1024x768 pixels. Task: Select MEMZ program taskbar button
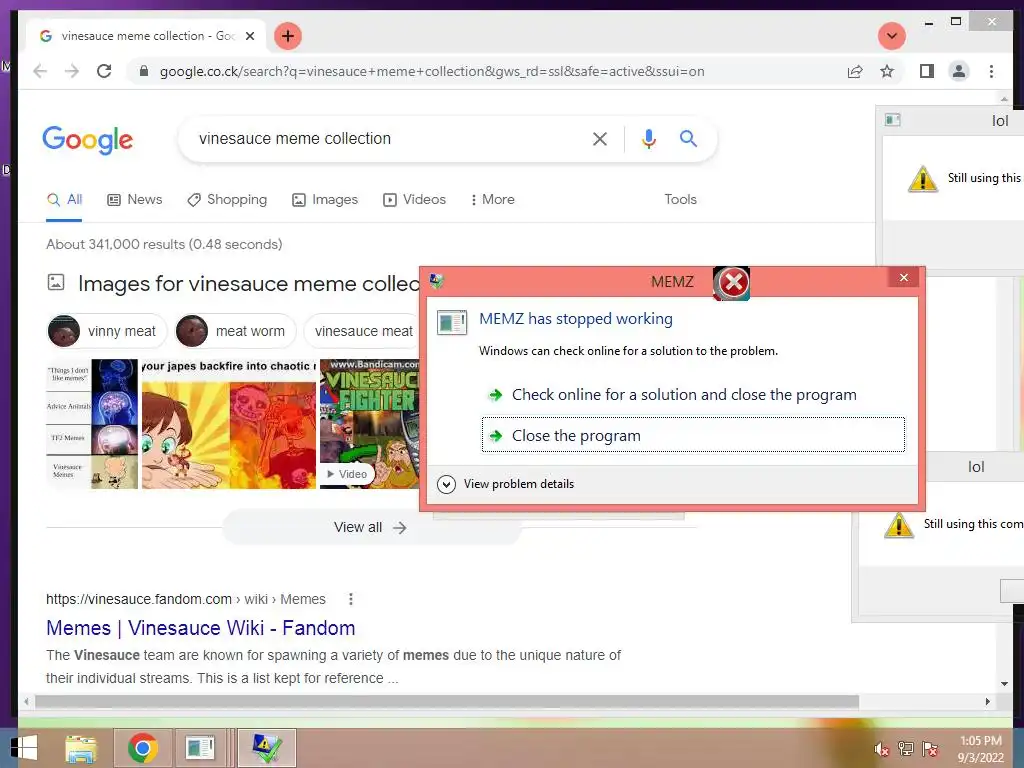point(200,748)
